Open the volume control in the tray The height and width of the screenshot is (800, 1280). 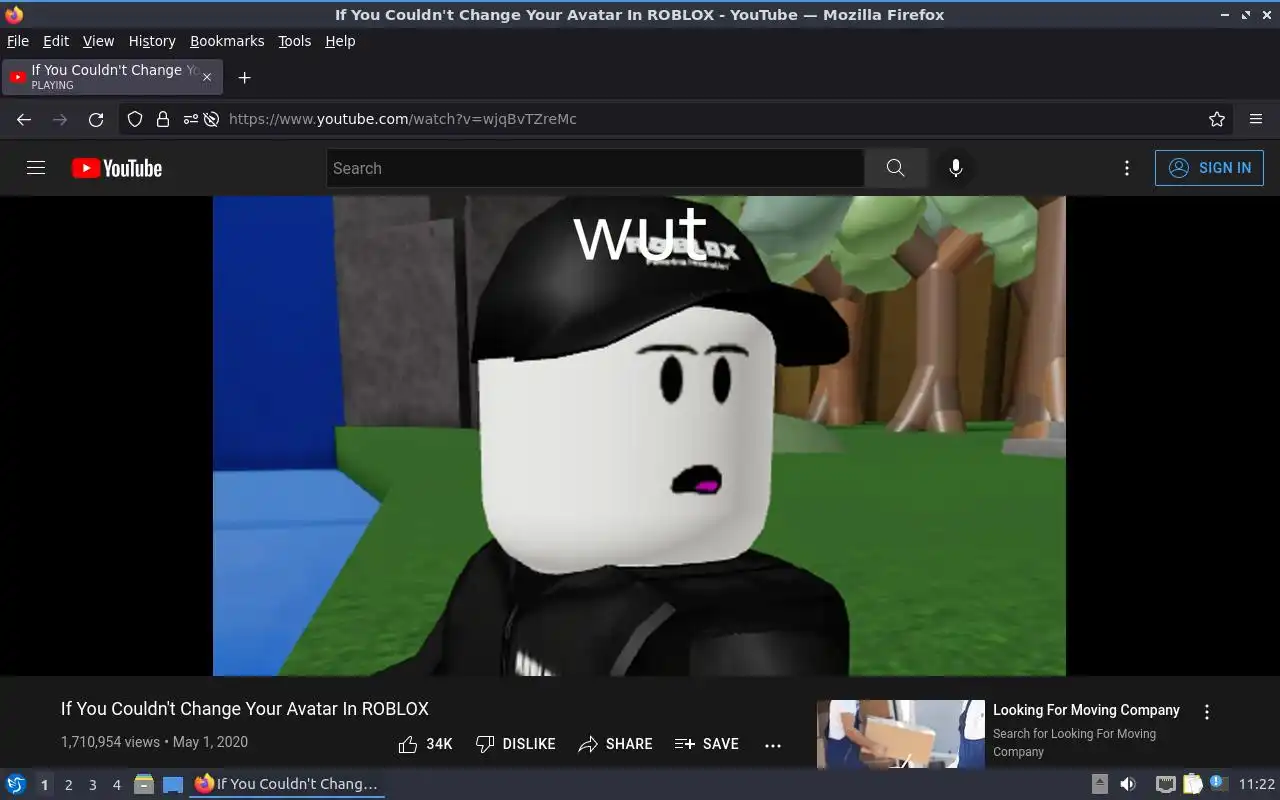point(1128,784)
